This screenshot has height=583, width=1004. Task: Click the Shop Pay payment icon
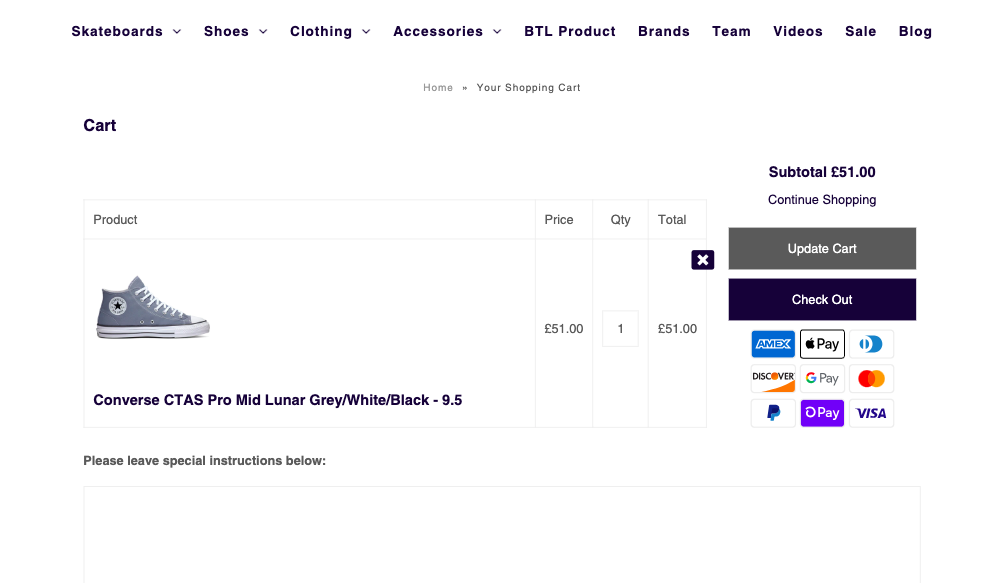point(822,413)
